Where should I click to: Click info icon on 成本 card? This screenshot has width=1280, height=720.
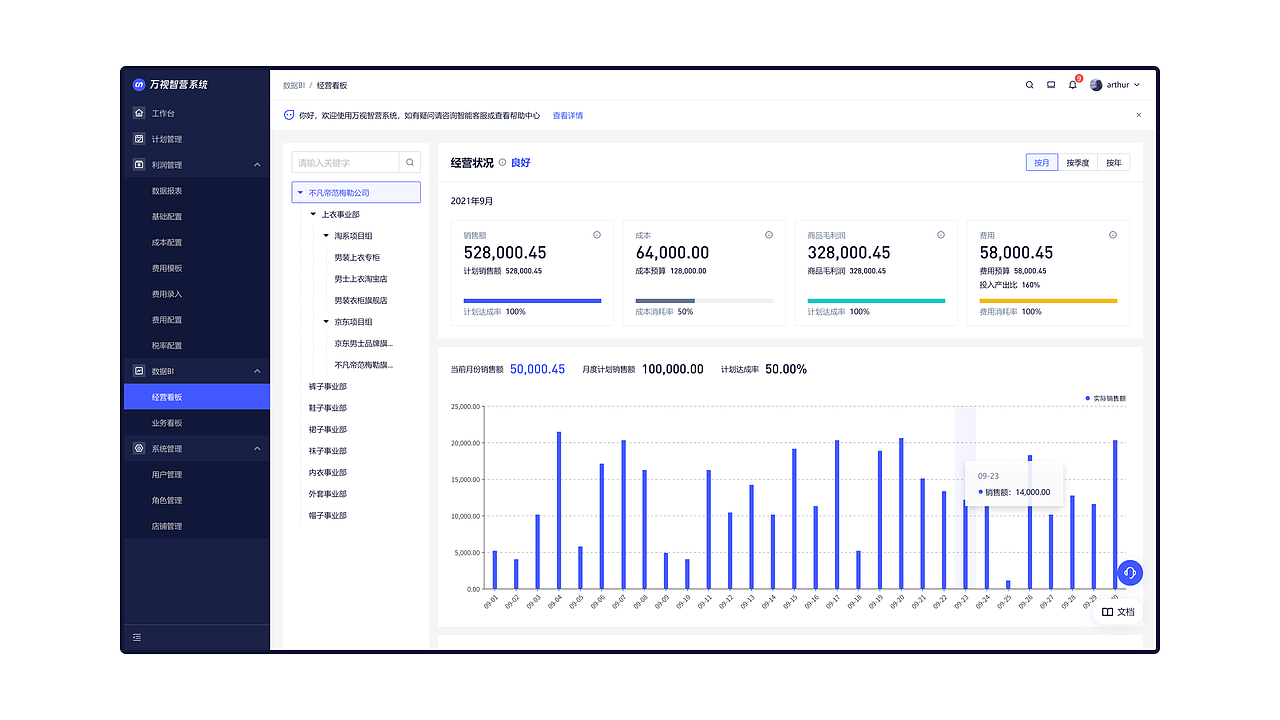(769, 235)
